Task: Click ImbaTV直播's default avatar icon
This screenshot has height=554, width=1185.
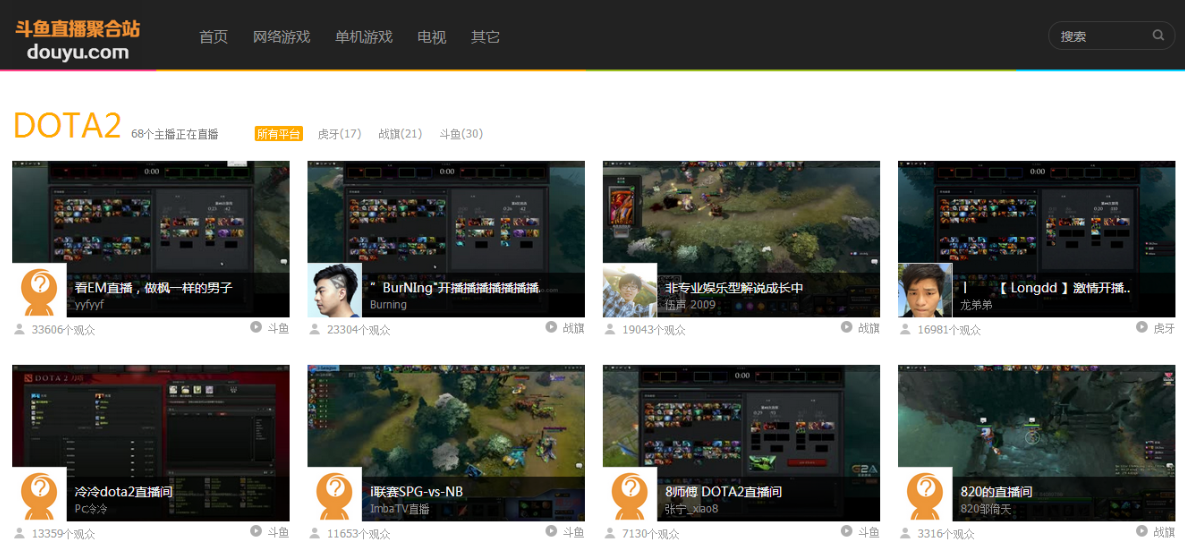Action: [x=335, y=494]
